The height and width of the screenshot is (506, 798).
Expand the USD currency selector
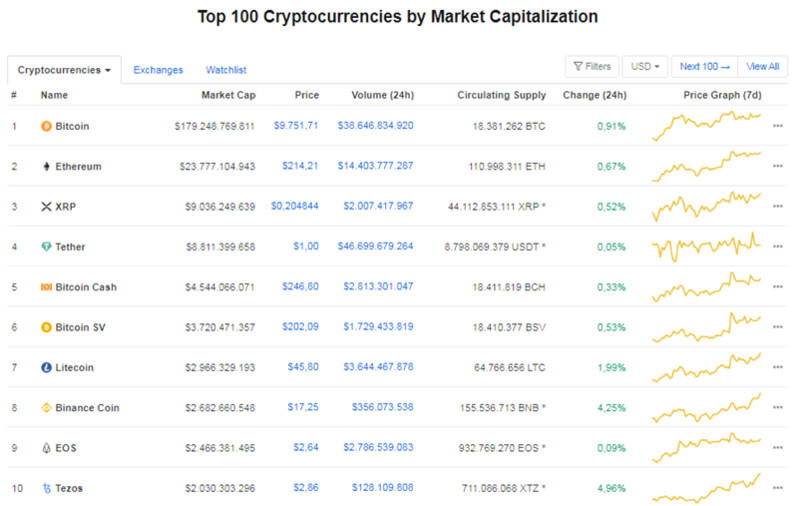coord(644,67)
